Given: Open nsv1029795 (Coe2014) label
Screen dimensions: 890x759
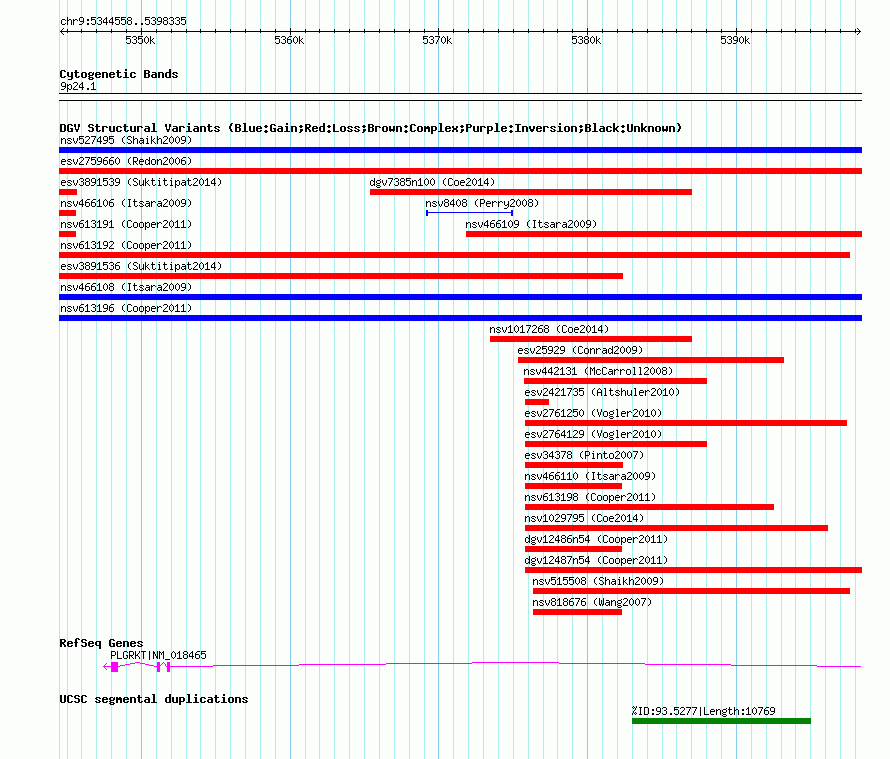Looking at the screenshot, I should (584, 518).
